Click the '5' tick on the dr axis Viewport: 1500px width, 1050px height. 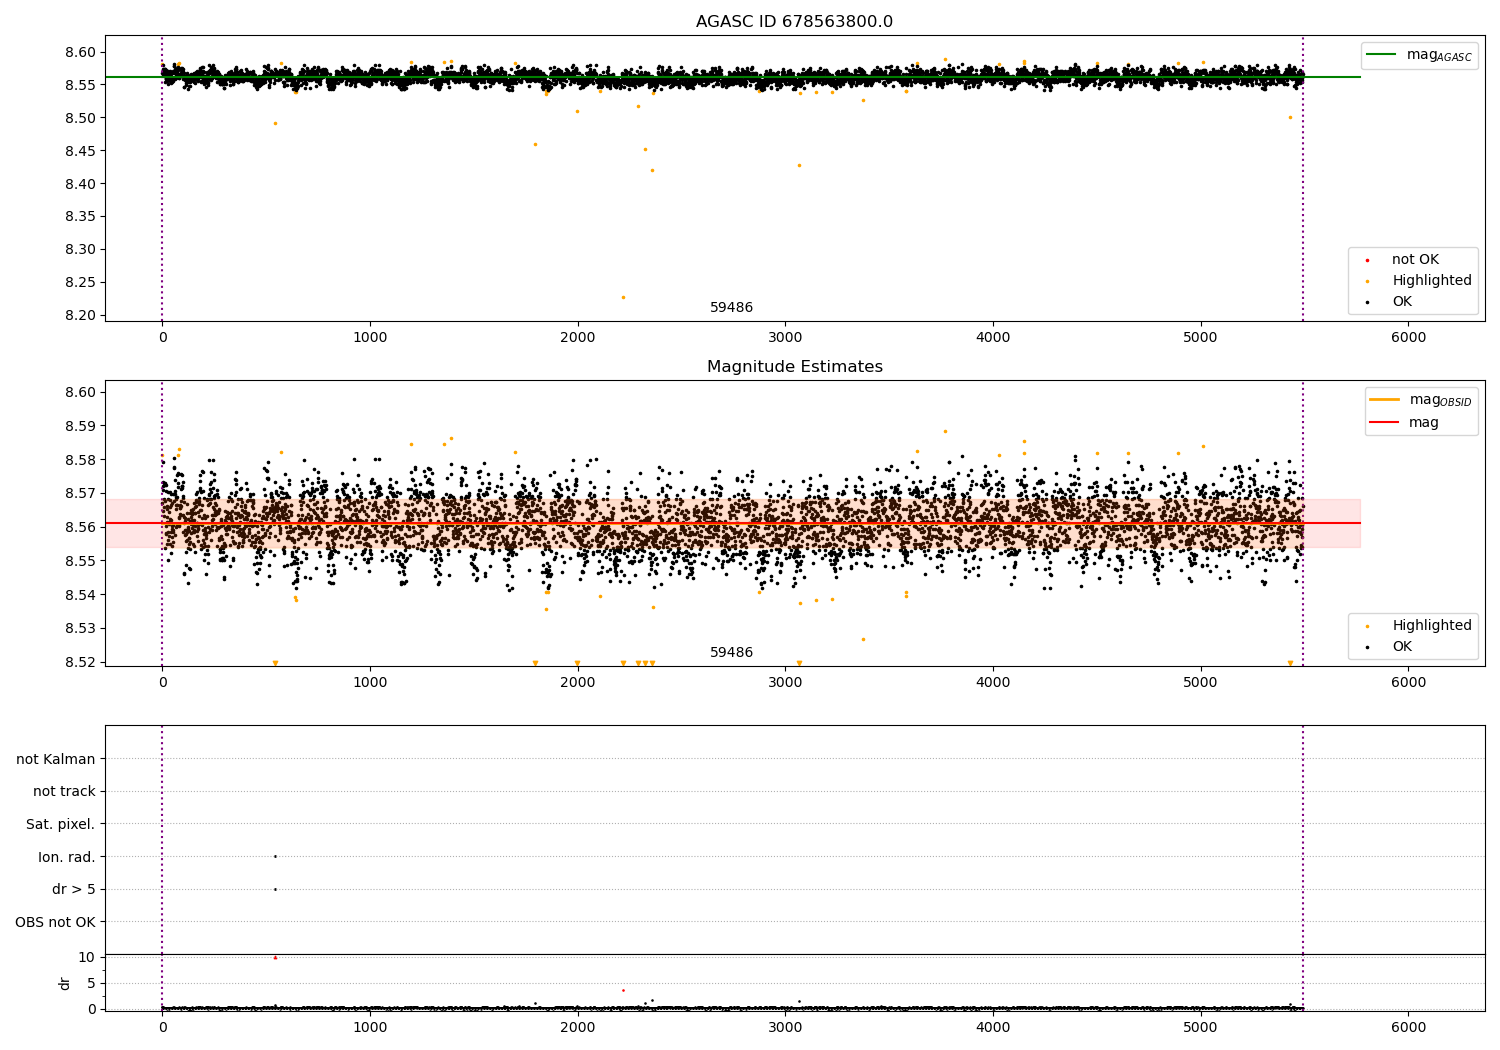pos(91,984)
